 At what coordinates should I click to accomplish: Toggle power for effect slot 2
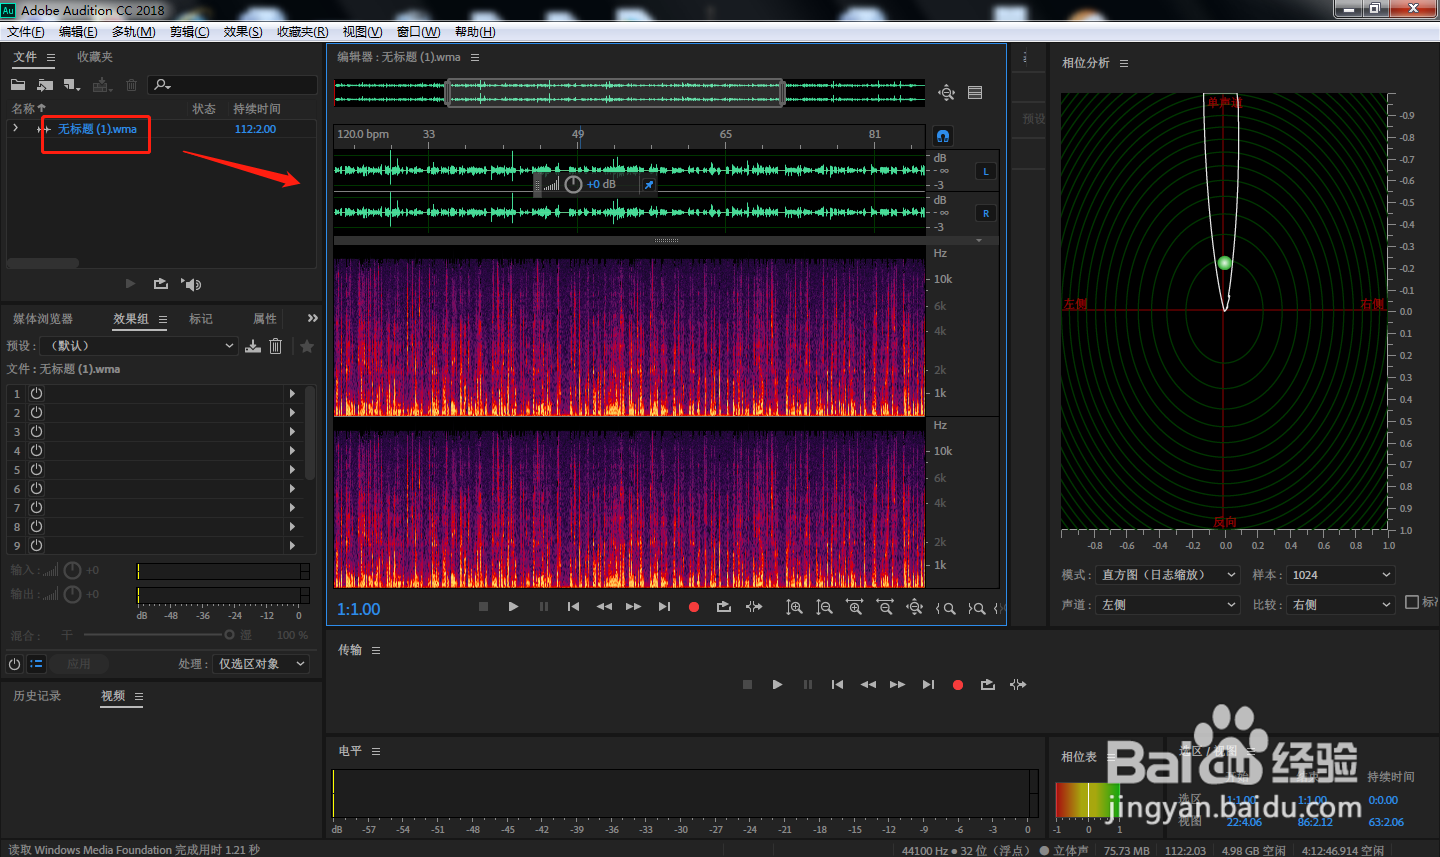36,412
